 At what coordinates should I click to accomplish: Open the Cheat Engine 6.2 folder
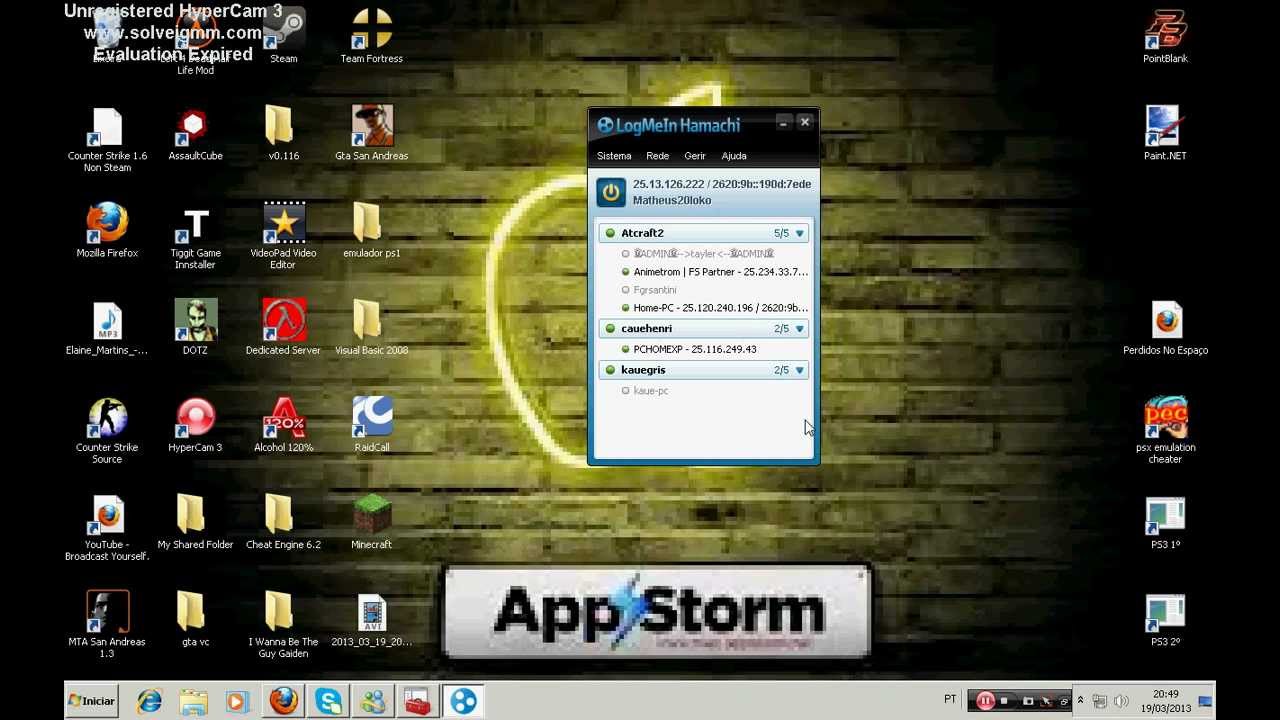pos(283,523)
